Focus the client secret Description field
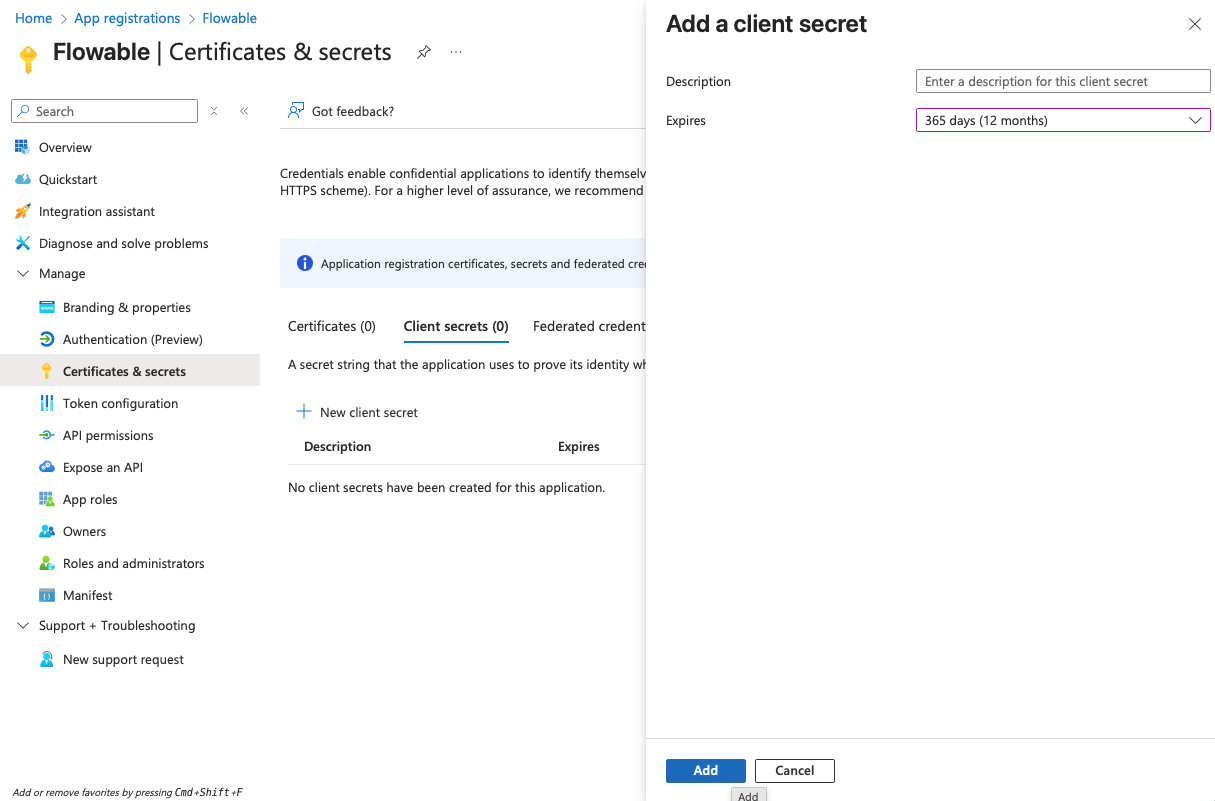Image resolution: width=1215 pixels, height=801 pixels. [1062, 81]
